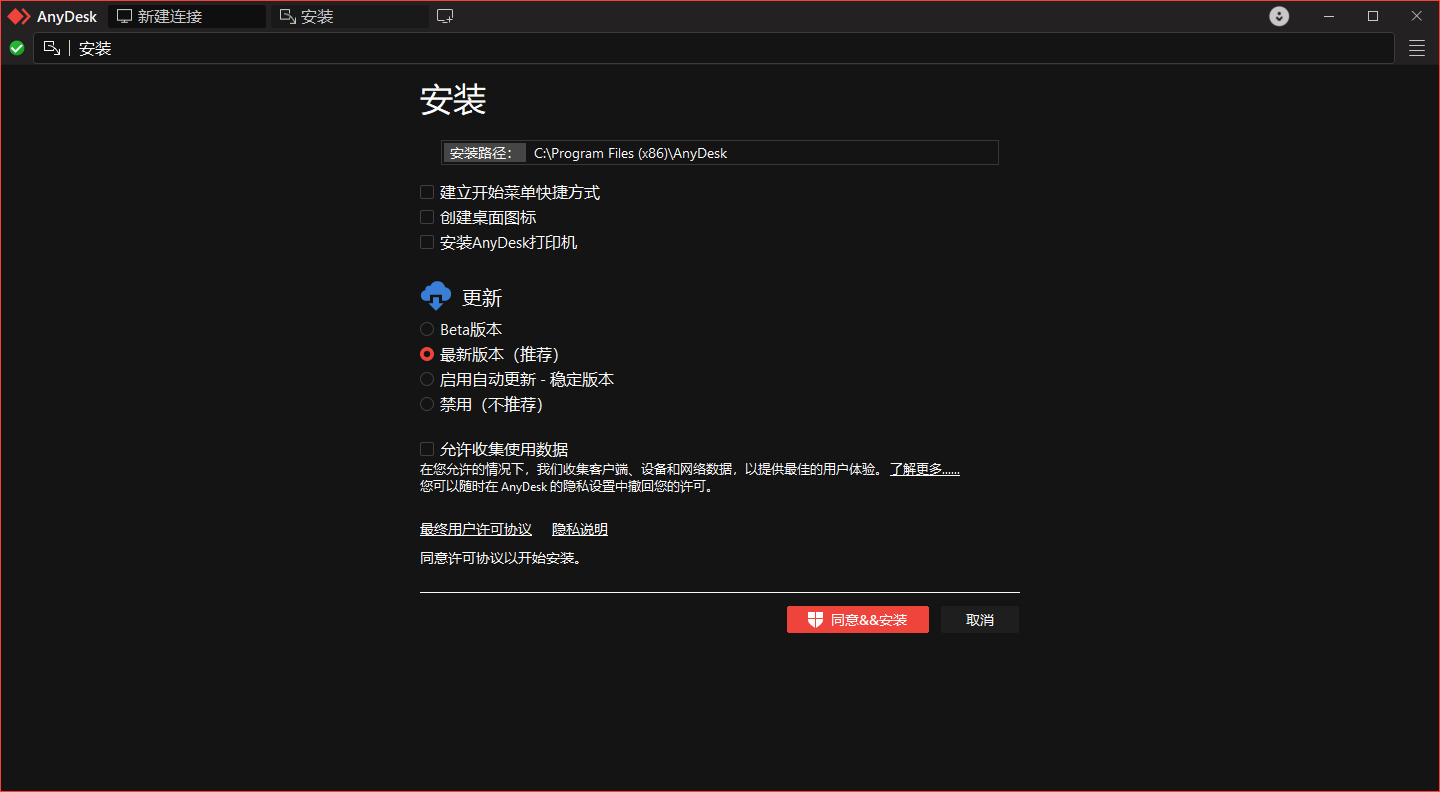Image resolution: width=1440 pixels, height=792 pixels.
Task: Open the hamburger main menu icon
Action: pos(1417,48)
